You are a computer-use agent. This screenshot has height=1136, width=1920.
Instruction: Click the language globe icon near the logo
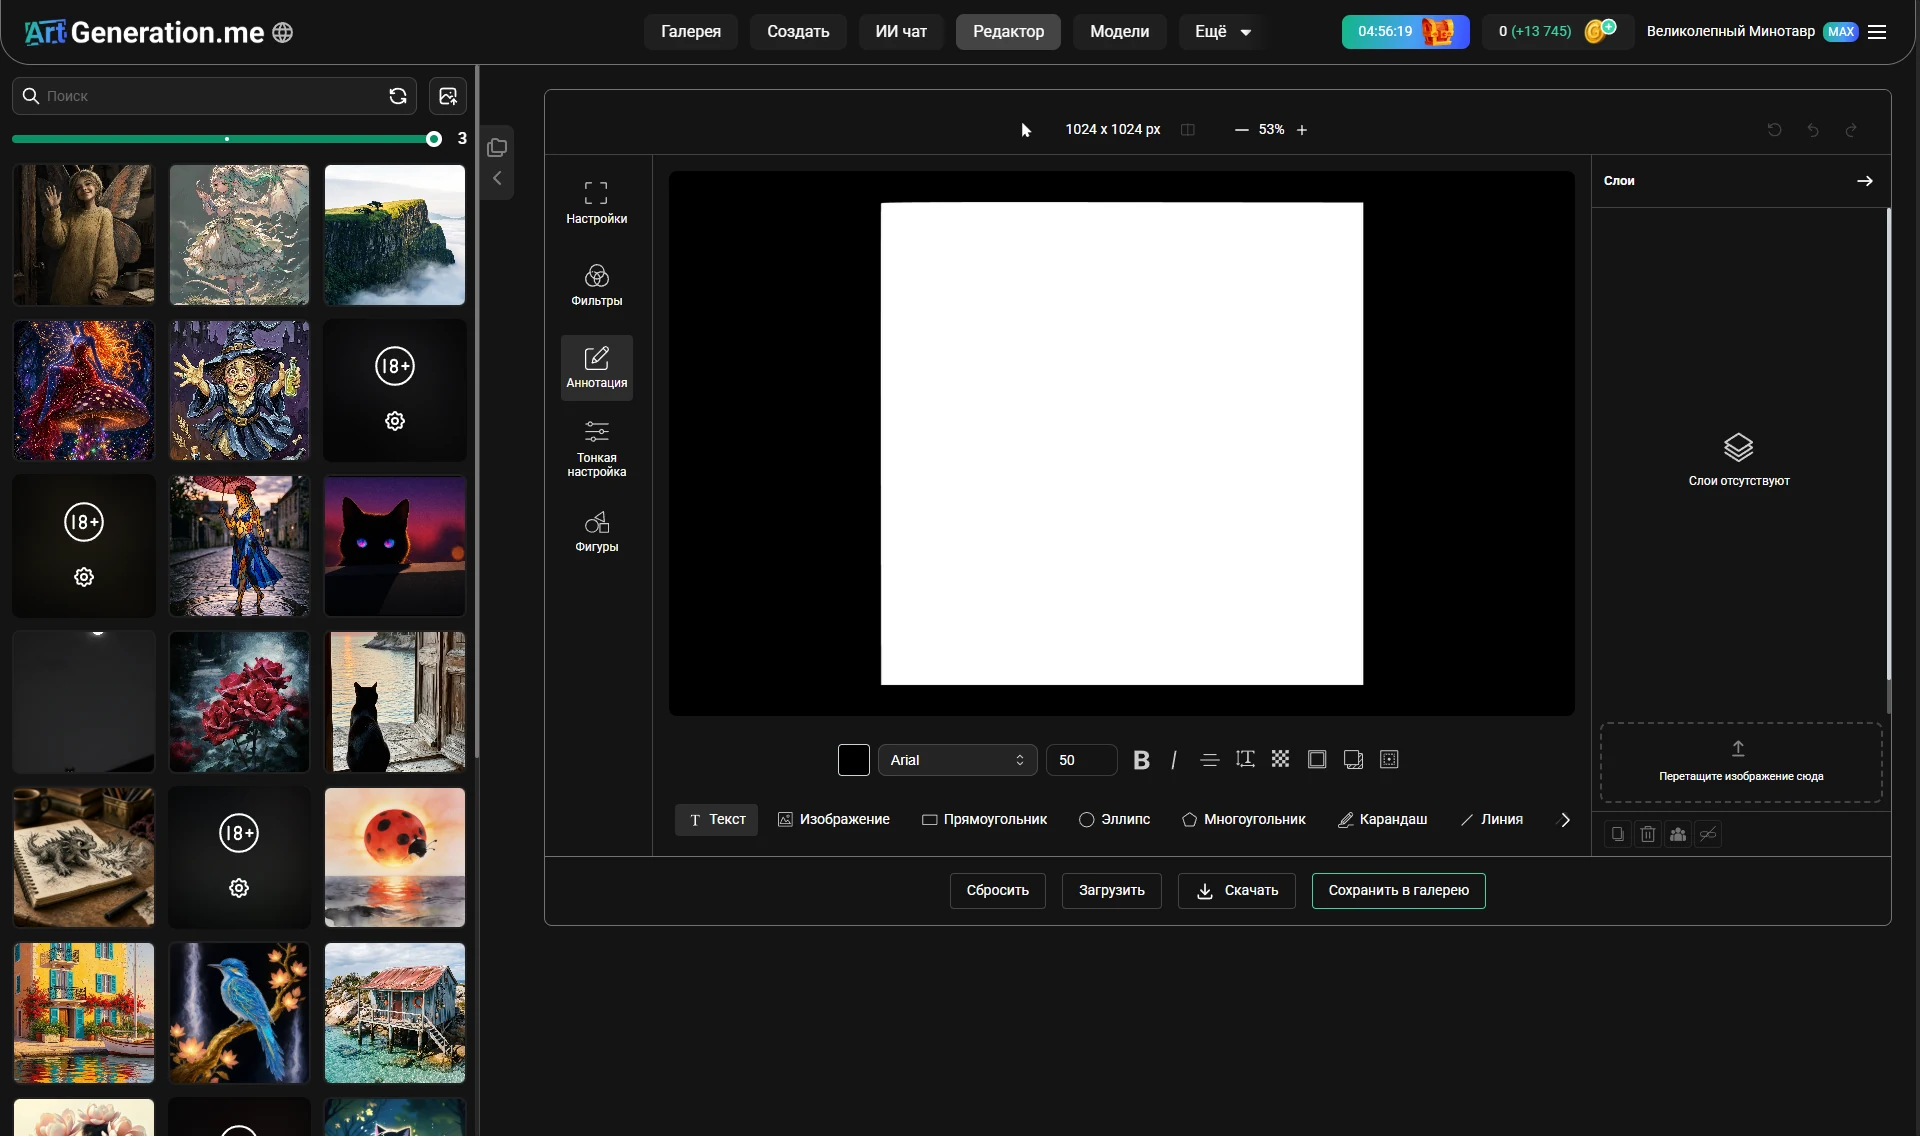pyautogui.click(x=283, y=32)
